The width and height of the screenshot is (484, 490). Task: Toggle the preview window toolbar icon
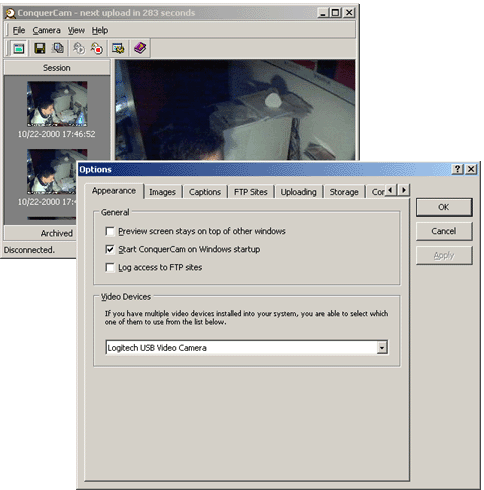click(x=19, y=49)
